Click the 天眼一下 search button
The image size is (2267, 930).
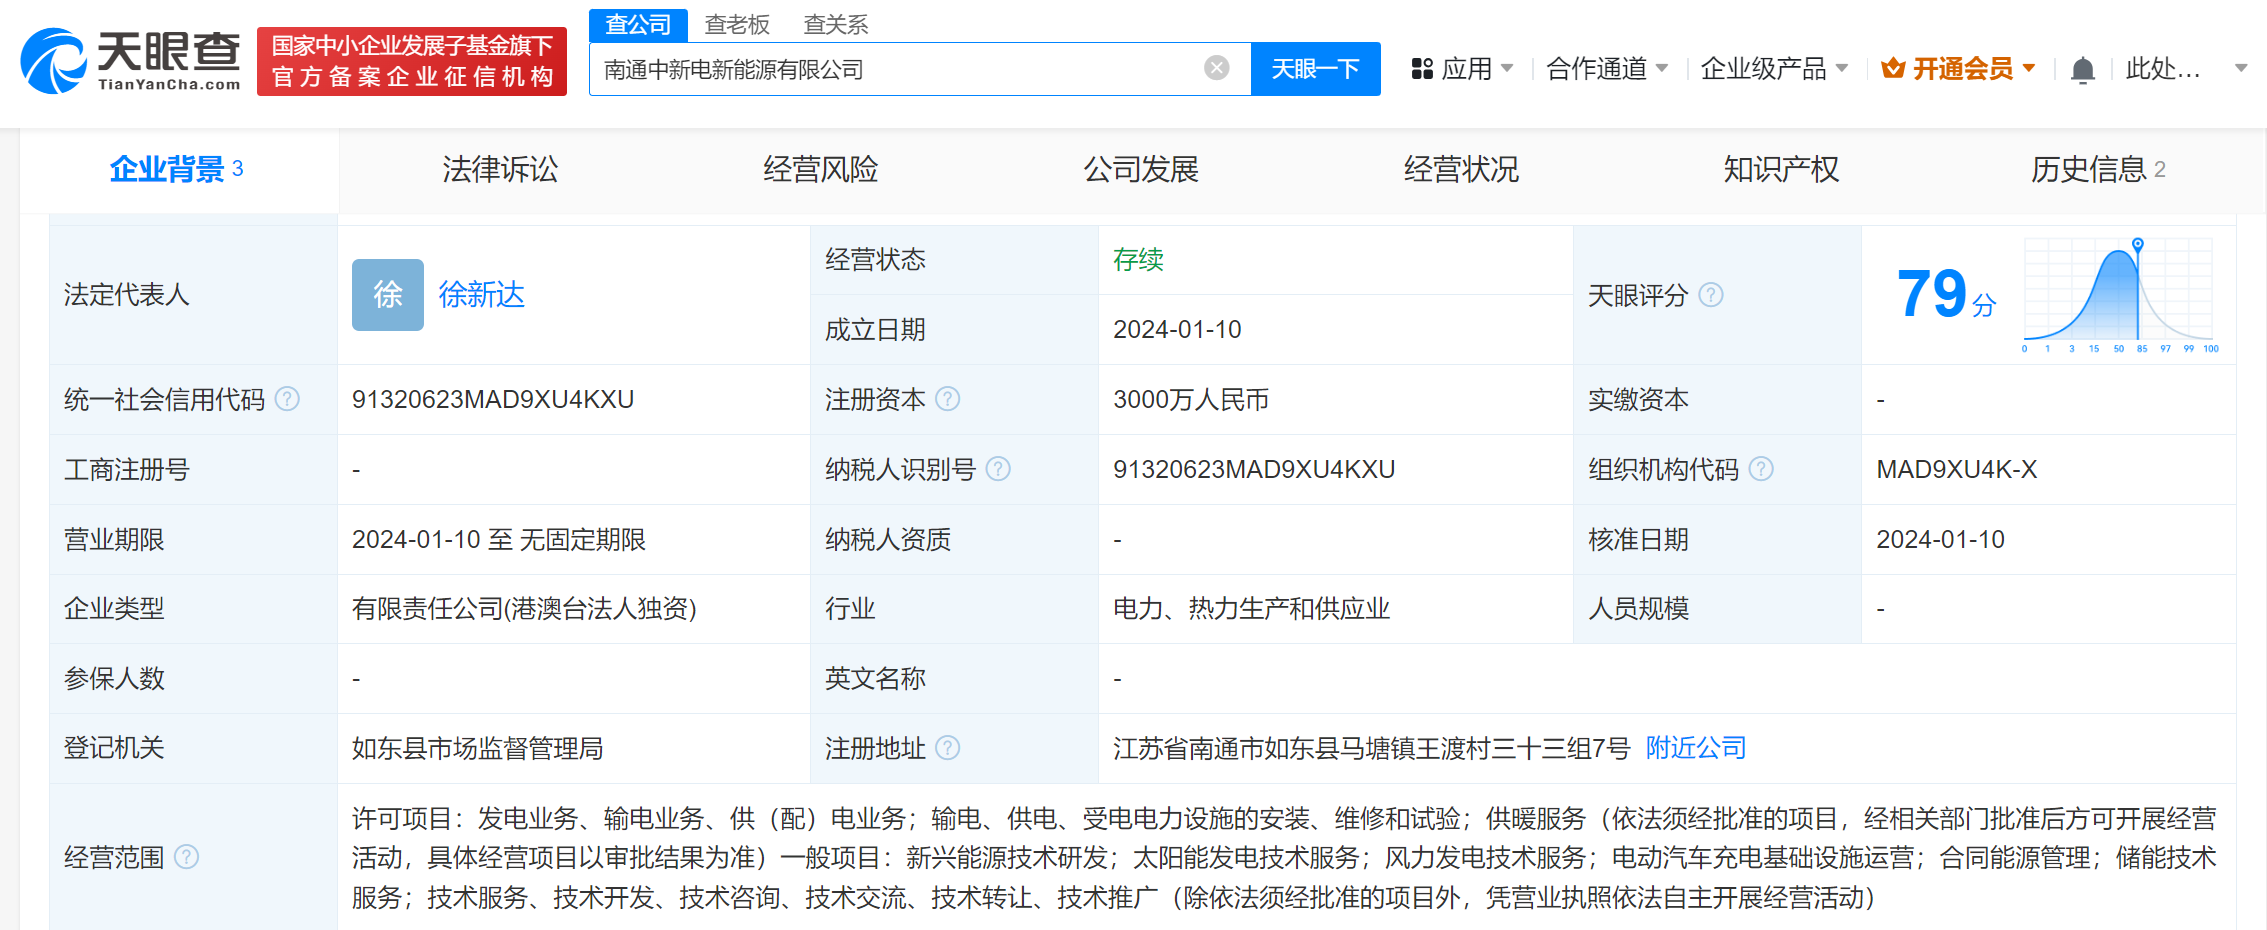coord(1315,68)
